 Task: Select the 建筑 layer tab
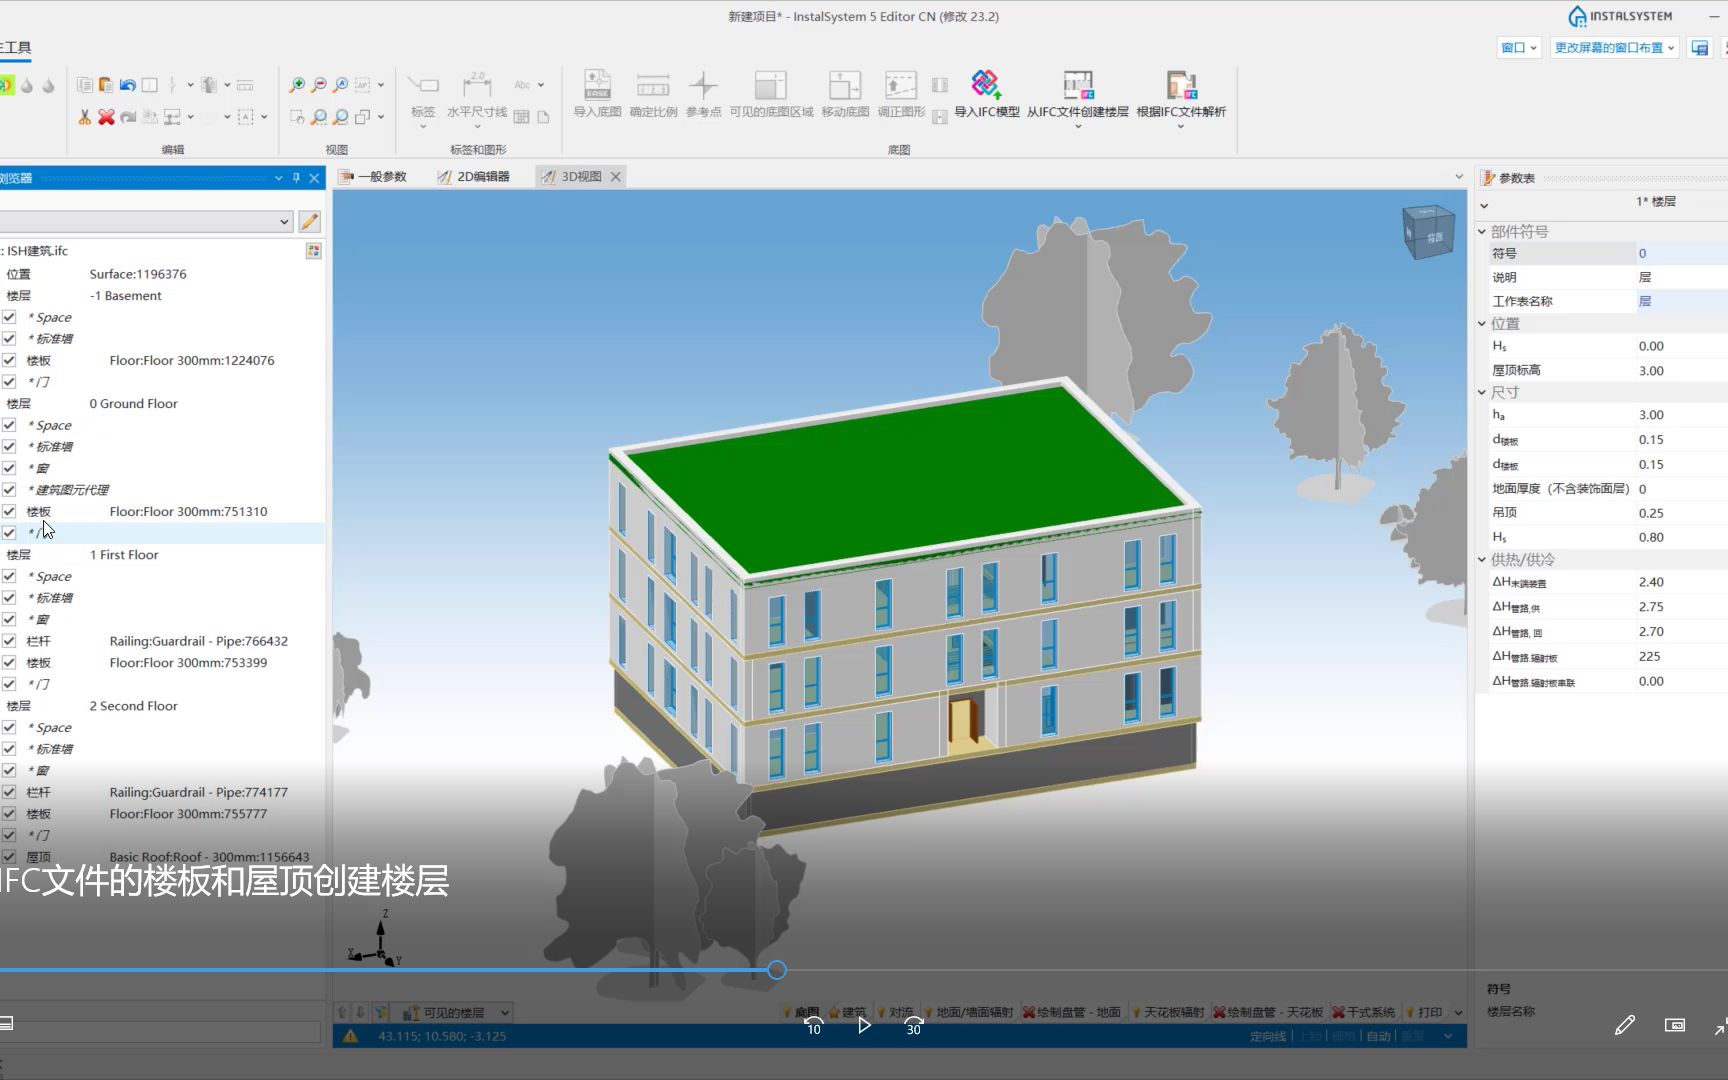[847, 1012]
